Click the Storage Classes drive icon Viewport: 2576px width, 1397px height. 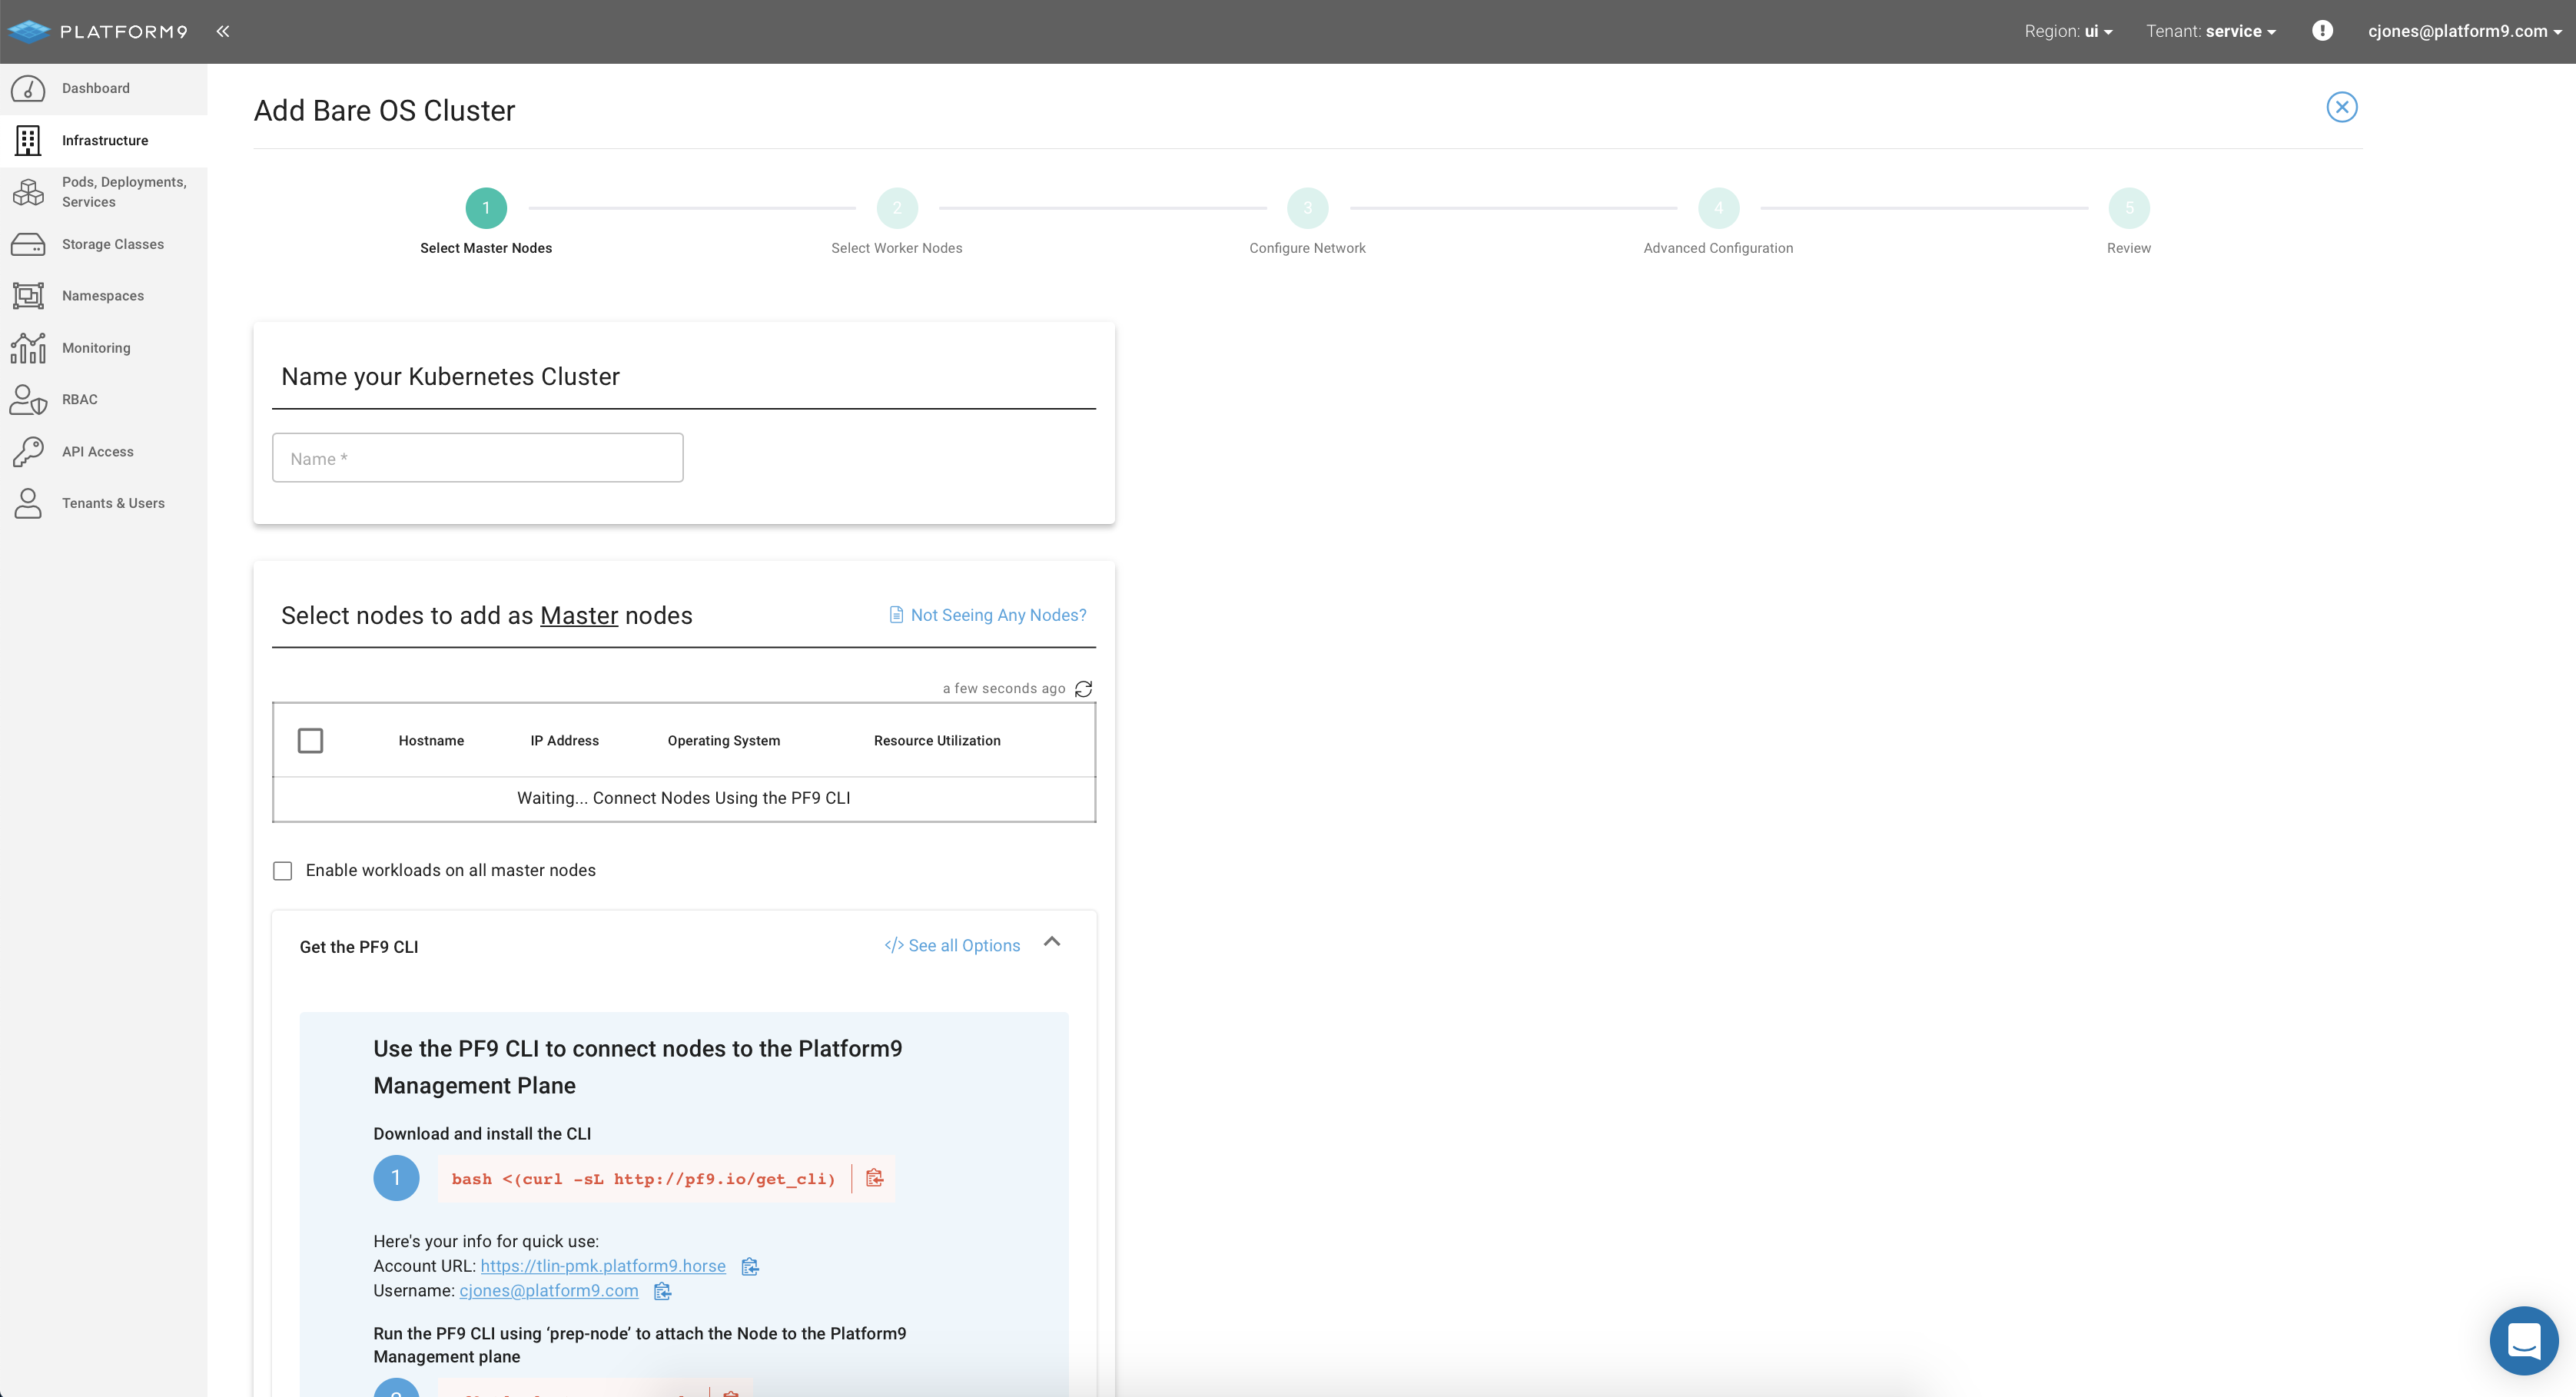click(28, 244)
